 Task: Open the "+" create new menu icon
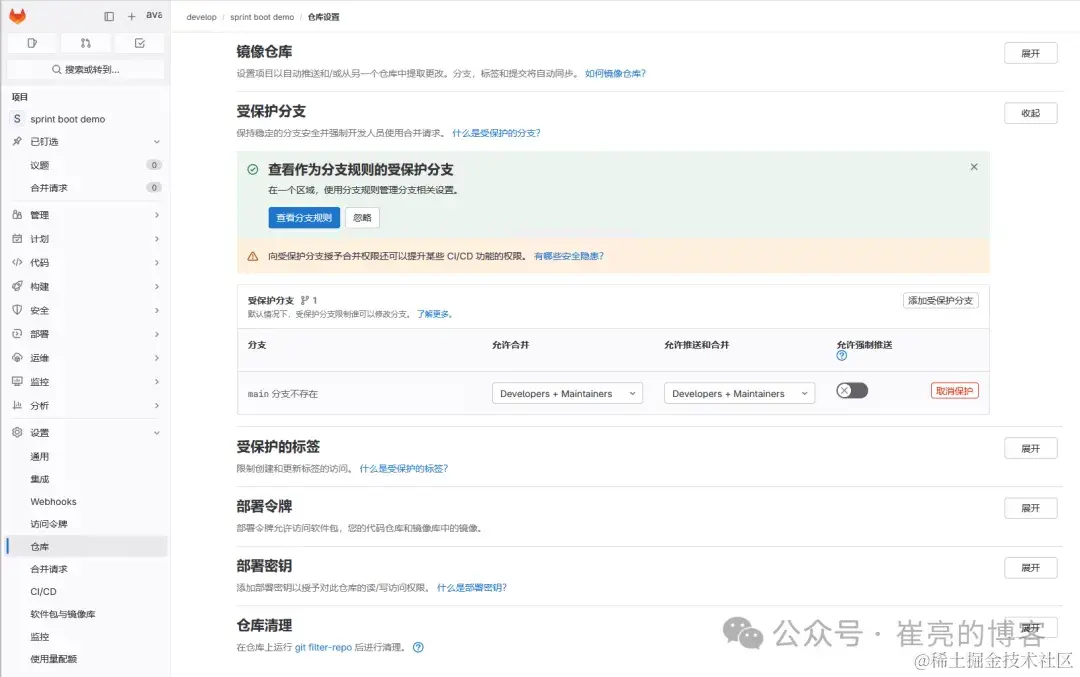(x=130, y=16)
